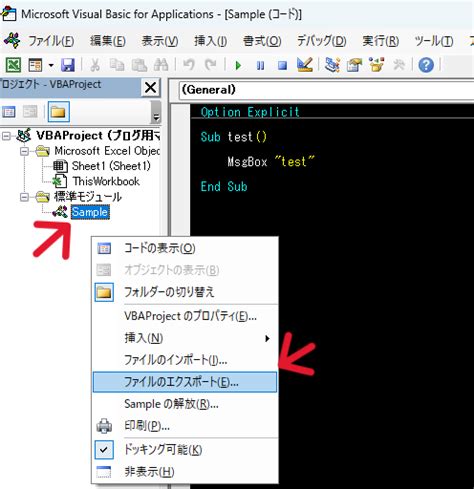Image resolution: width=474 pixels, height=489 pixels.
Task: Stop execution with the Reset icon
Action: tap(282, 65)
